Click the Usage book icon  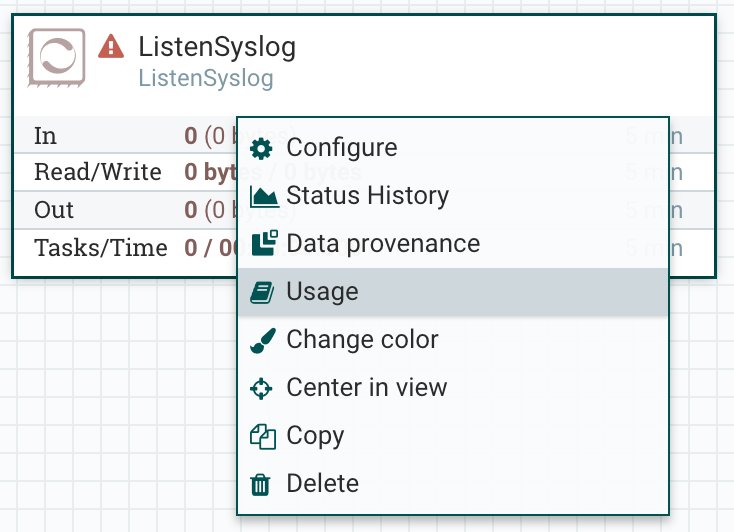tap(262, 292)
